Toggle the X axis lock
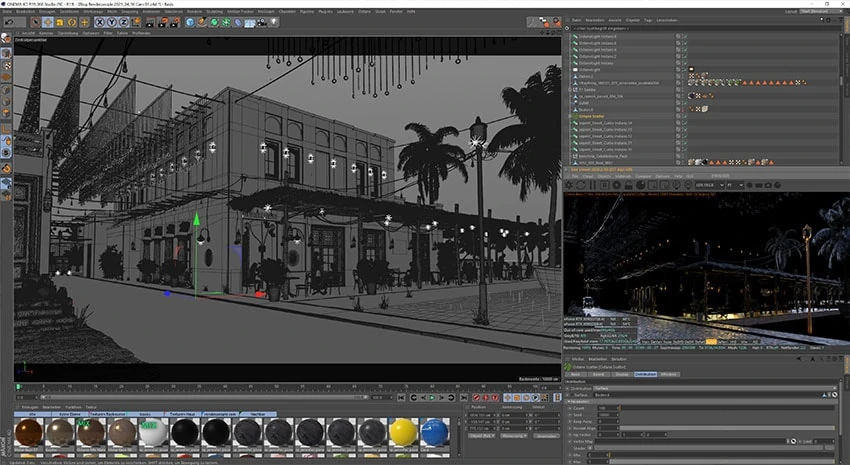 99,22
